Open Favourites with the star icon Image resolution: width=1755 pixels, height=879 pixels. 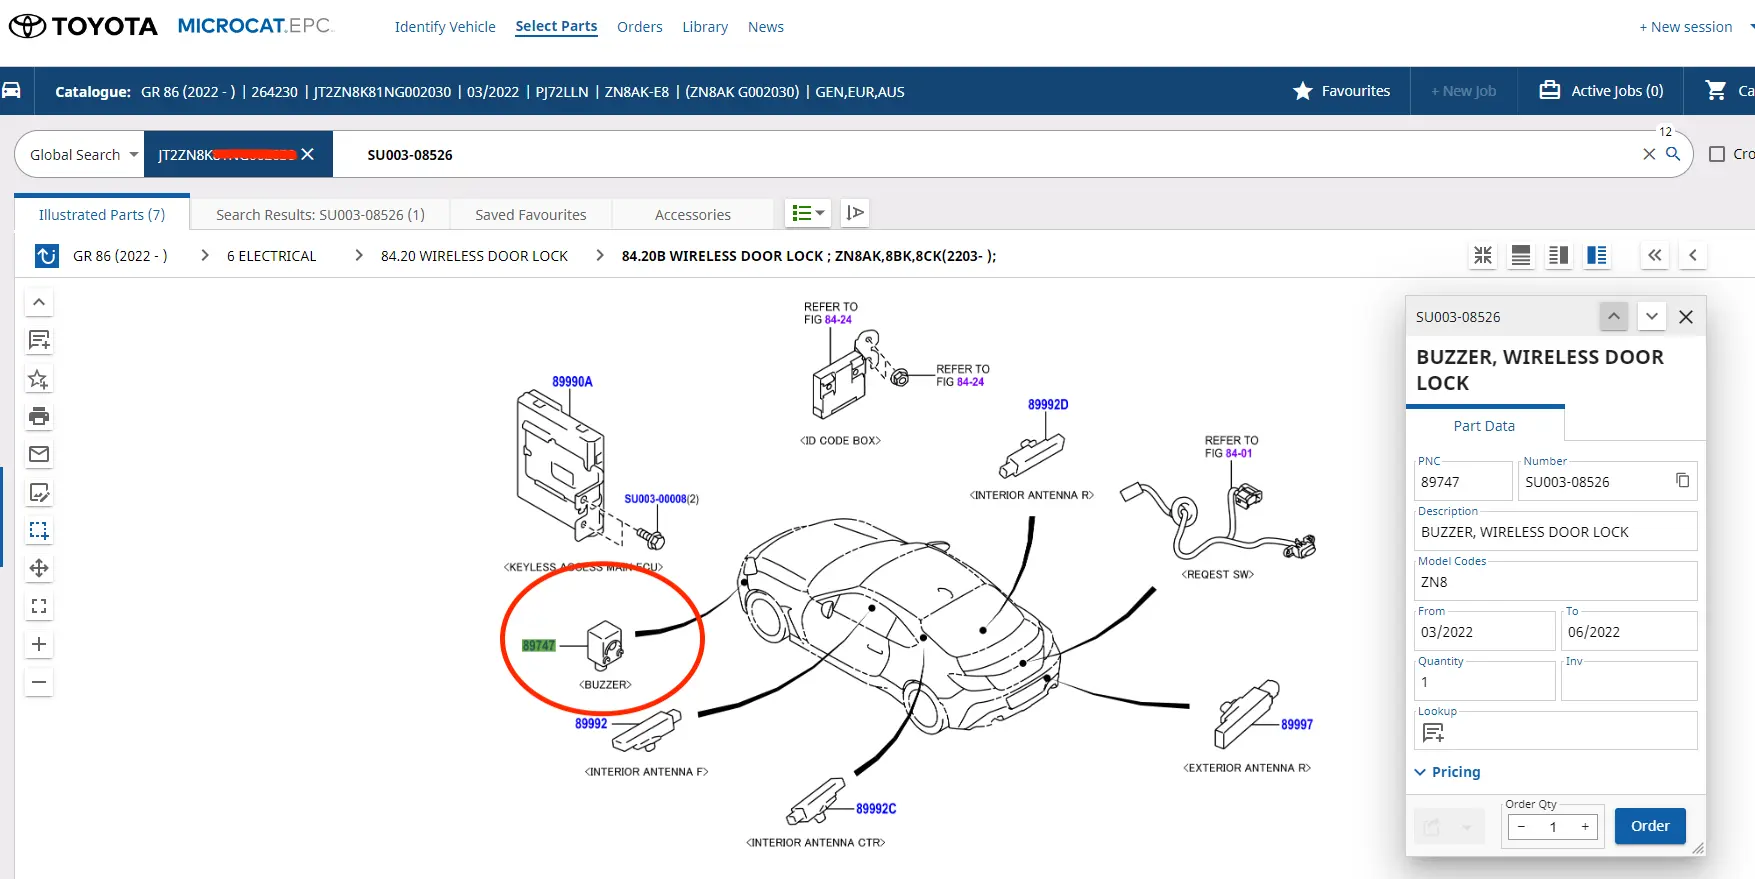pyautogui.click(x=1341, y=91)
